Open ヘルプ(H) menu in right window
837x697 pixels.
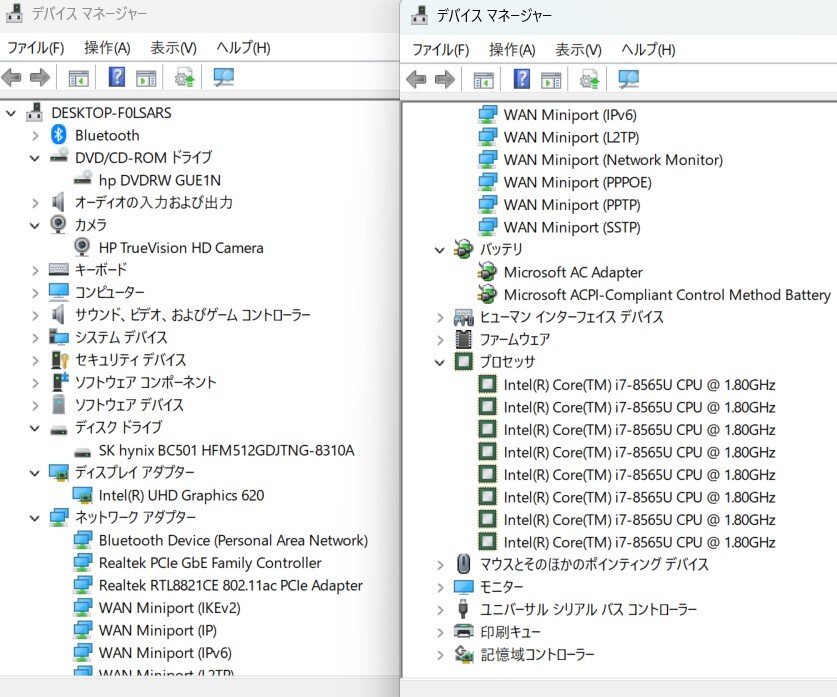click(649, 50)
